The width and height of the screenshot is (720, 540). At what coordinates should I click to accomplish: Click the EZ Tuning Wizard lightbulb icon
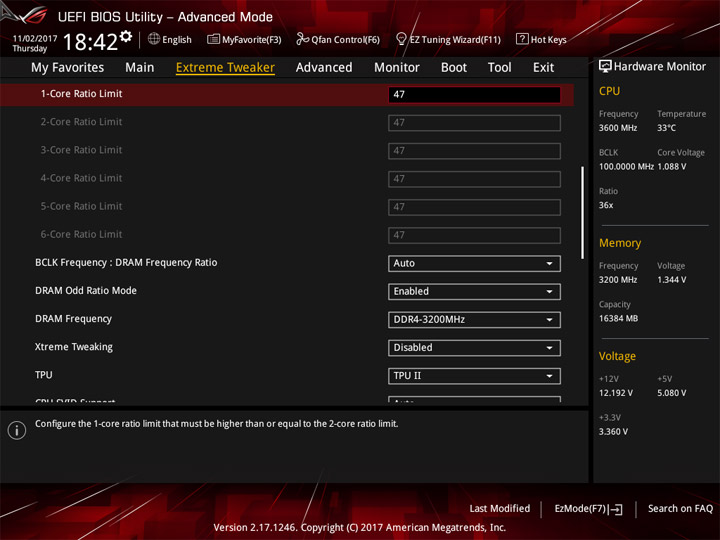pyautogui.click(x=401, y=39)
